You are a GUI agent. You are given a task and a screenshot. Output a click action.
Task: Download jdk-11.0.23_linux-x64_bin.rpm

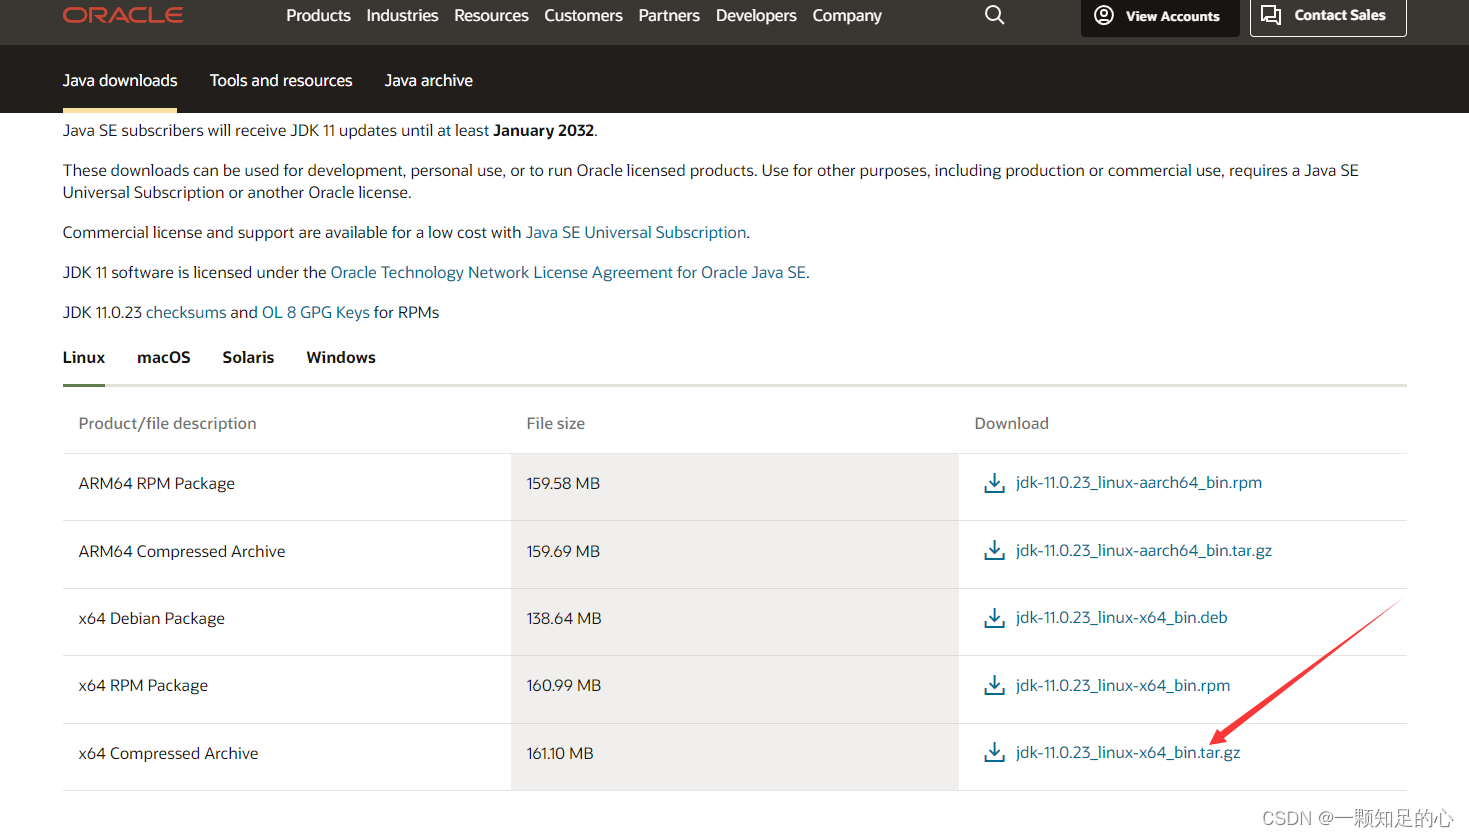click(x=1123, y=685)
